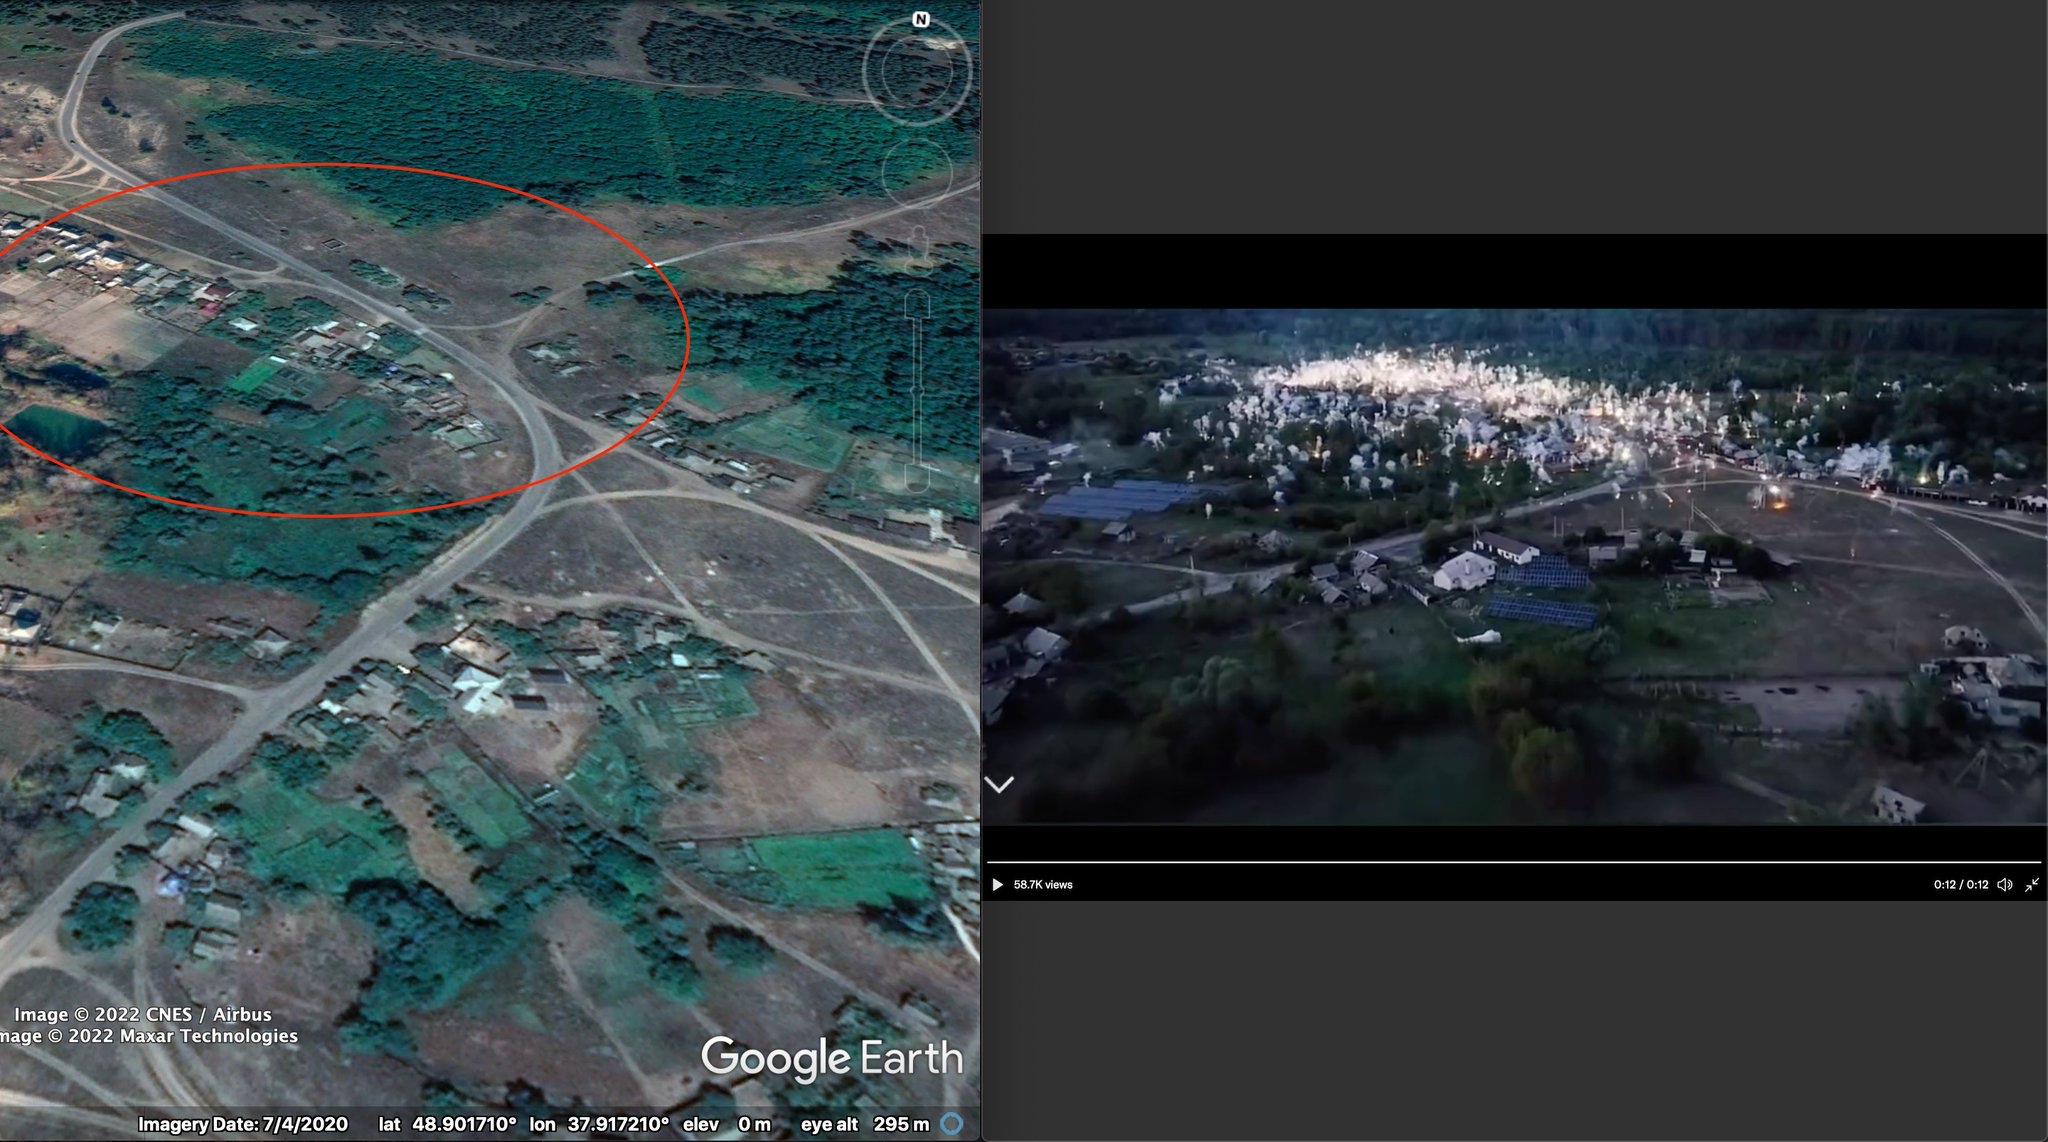2048x1142 pixels.
Task: Click the middle of the zoom slider track
Action: (x=918, y=390)
